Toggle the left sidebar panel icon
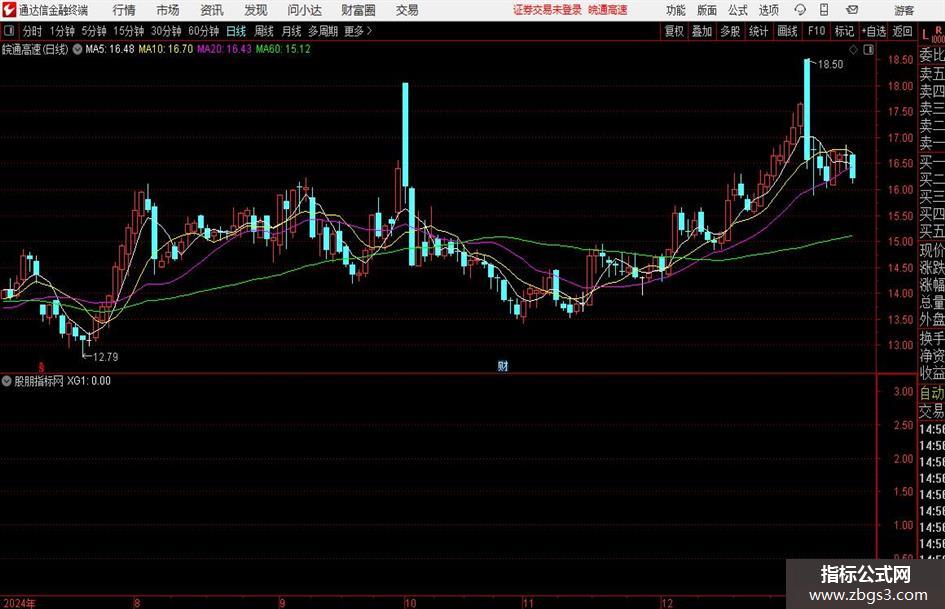The height and width of the screenshot is (609, 945). (8, 30)
